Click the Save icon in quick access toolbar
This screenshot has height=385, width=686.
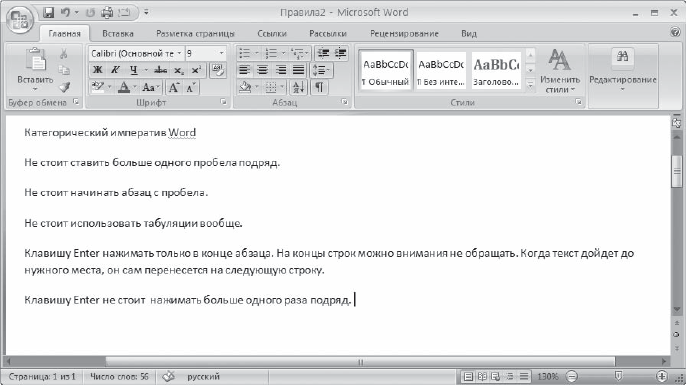click(49, 13)
